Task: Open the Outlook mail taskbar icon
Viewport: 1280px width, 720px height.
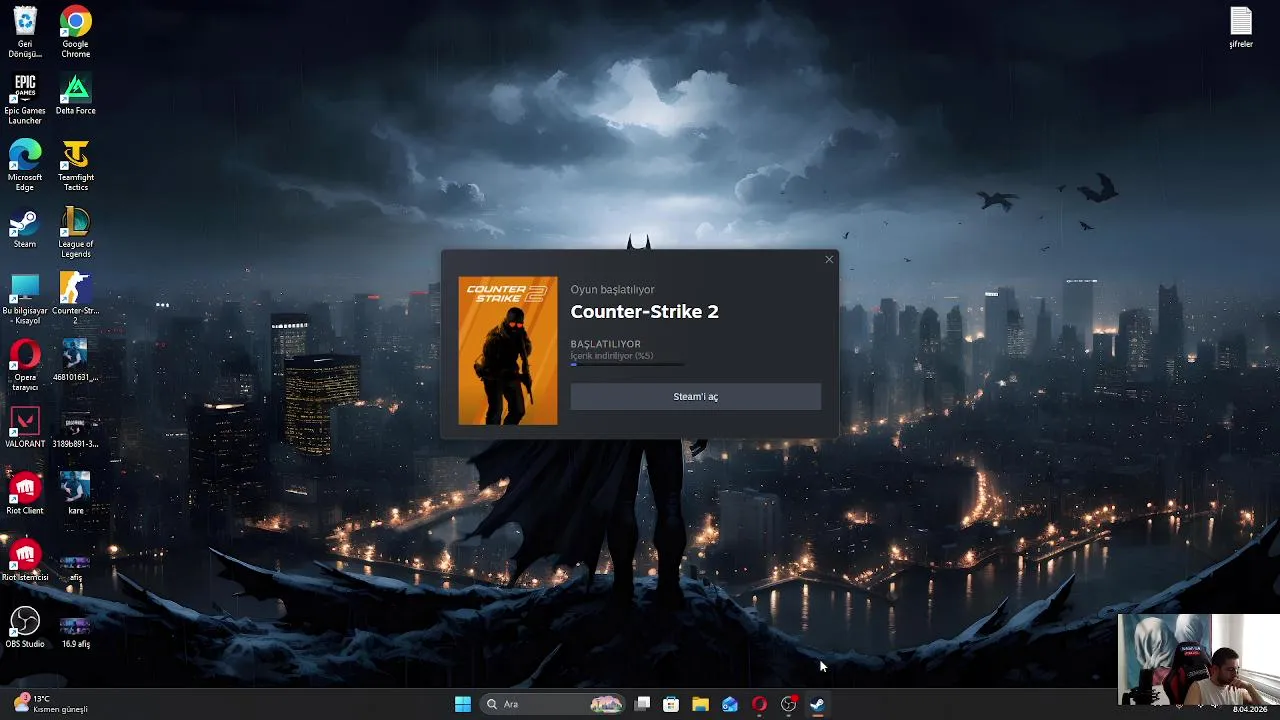Action: click(730, 704)
